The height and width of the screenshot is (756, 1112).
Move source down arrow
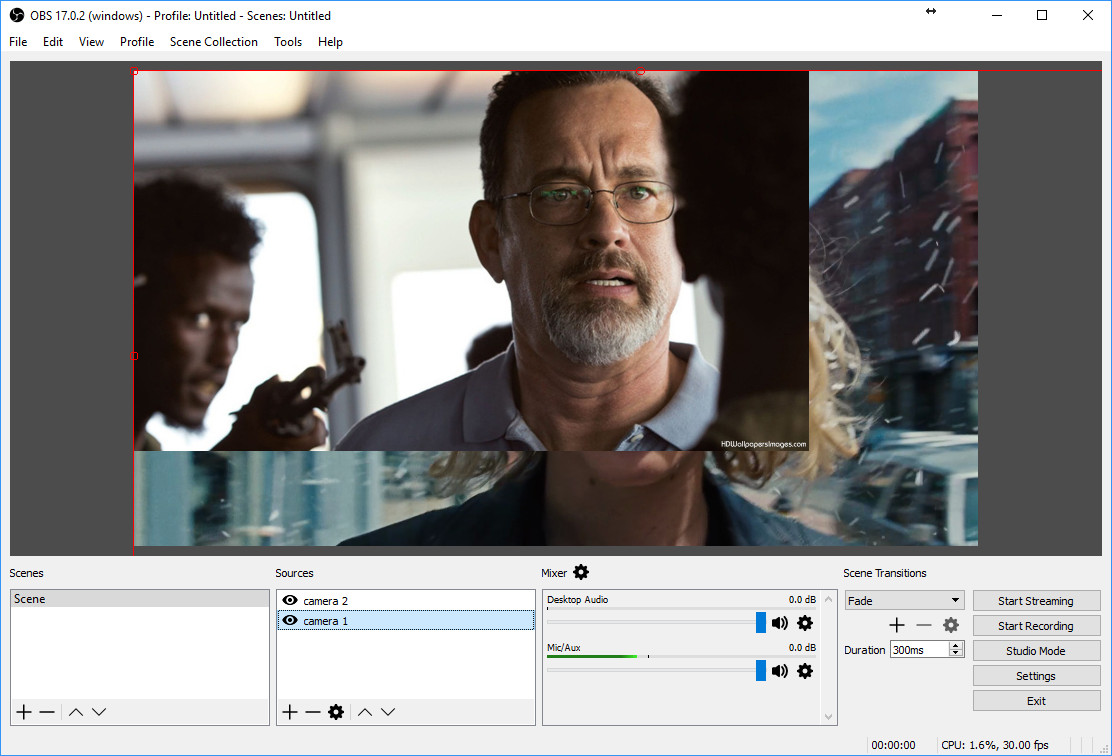(388, 712)
